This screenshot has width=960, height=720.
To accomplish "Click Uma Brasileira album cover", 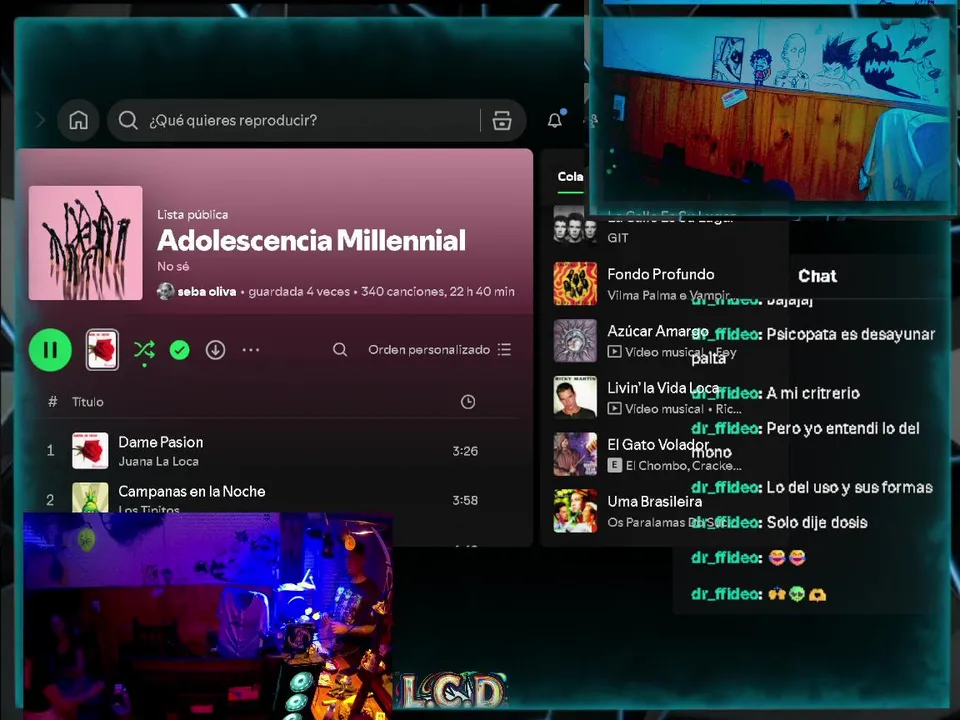I will (575, 511).
